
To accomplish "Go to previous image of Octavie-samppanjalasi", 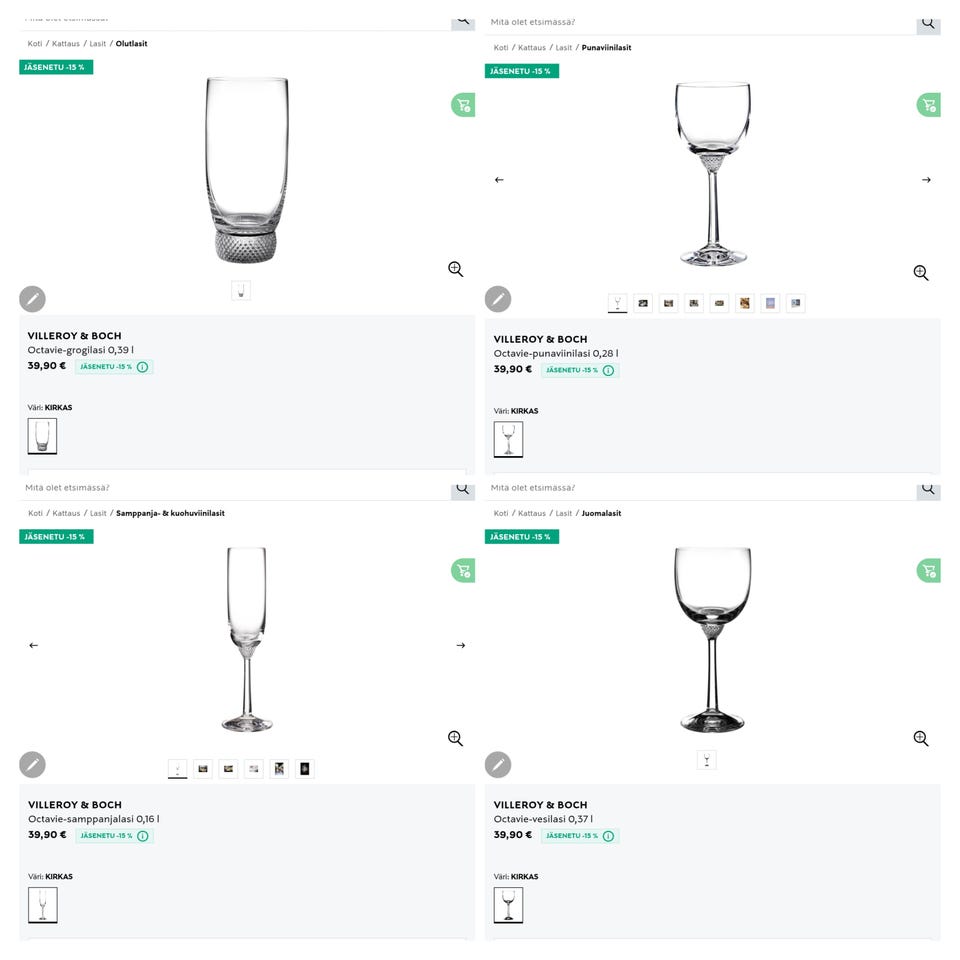I will coord(33,645).
